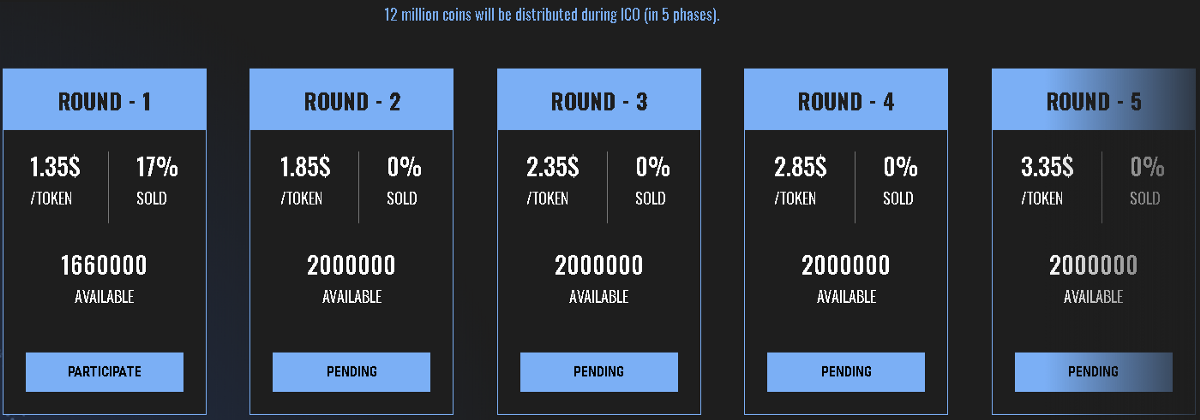The height and width of the screenshot is (420, 1200).
Task: Click the 2.85$ token price
Action: tap(800, 167)
